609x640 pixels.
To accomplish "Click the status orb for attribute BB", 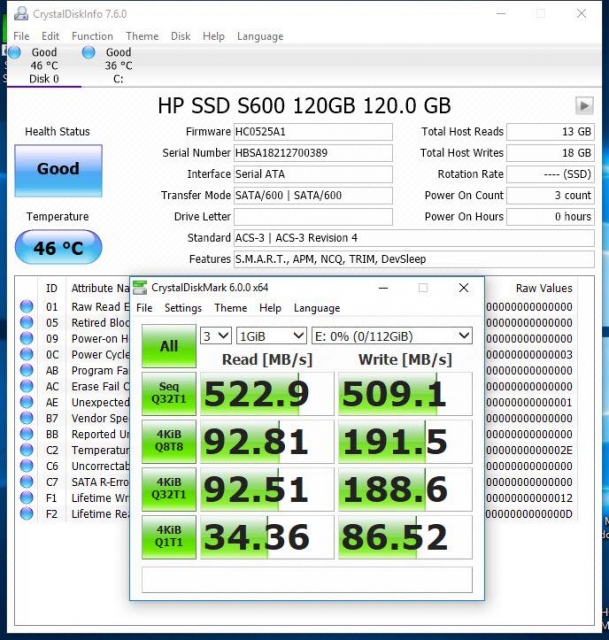I will click(x=27, y=434).
